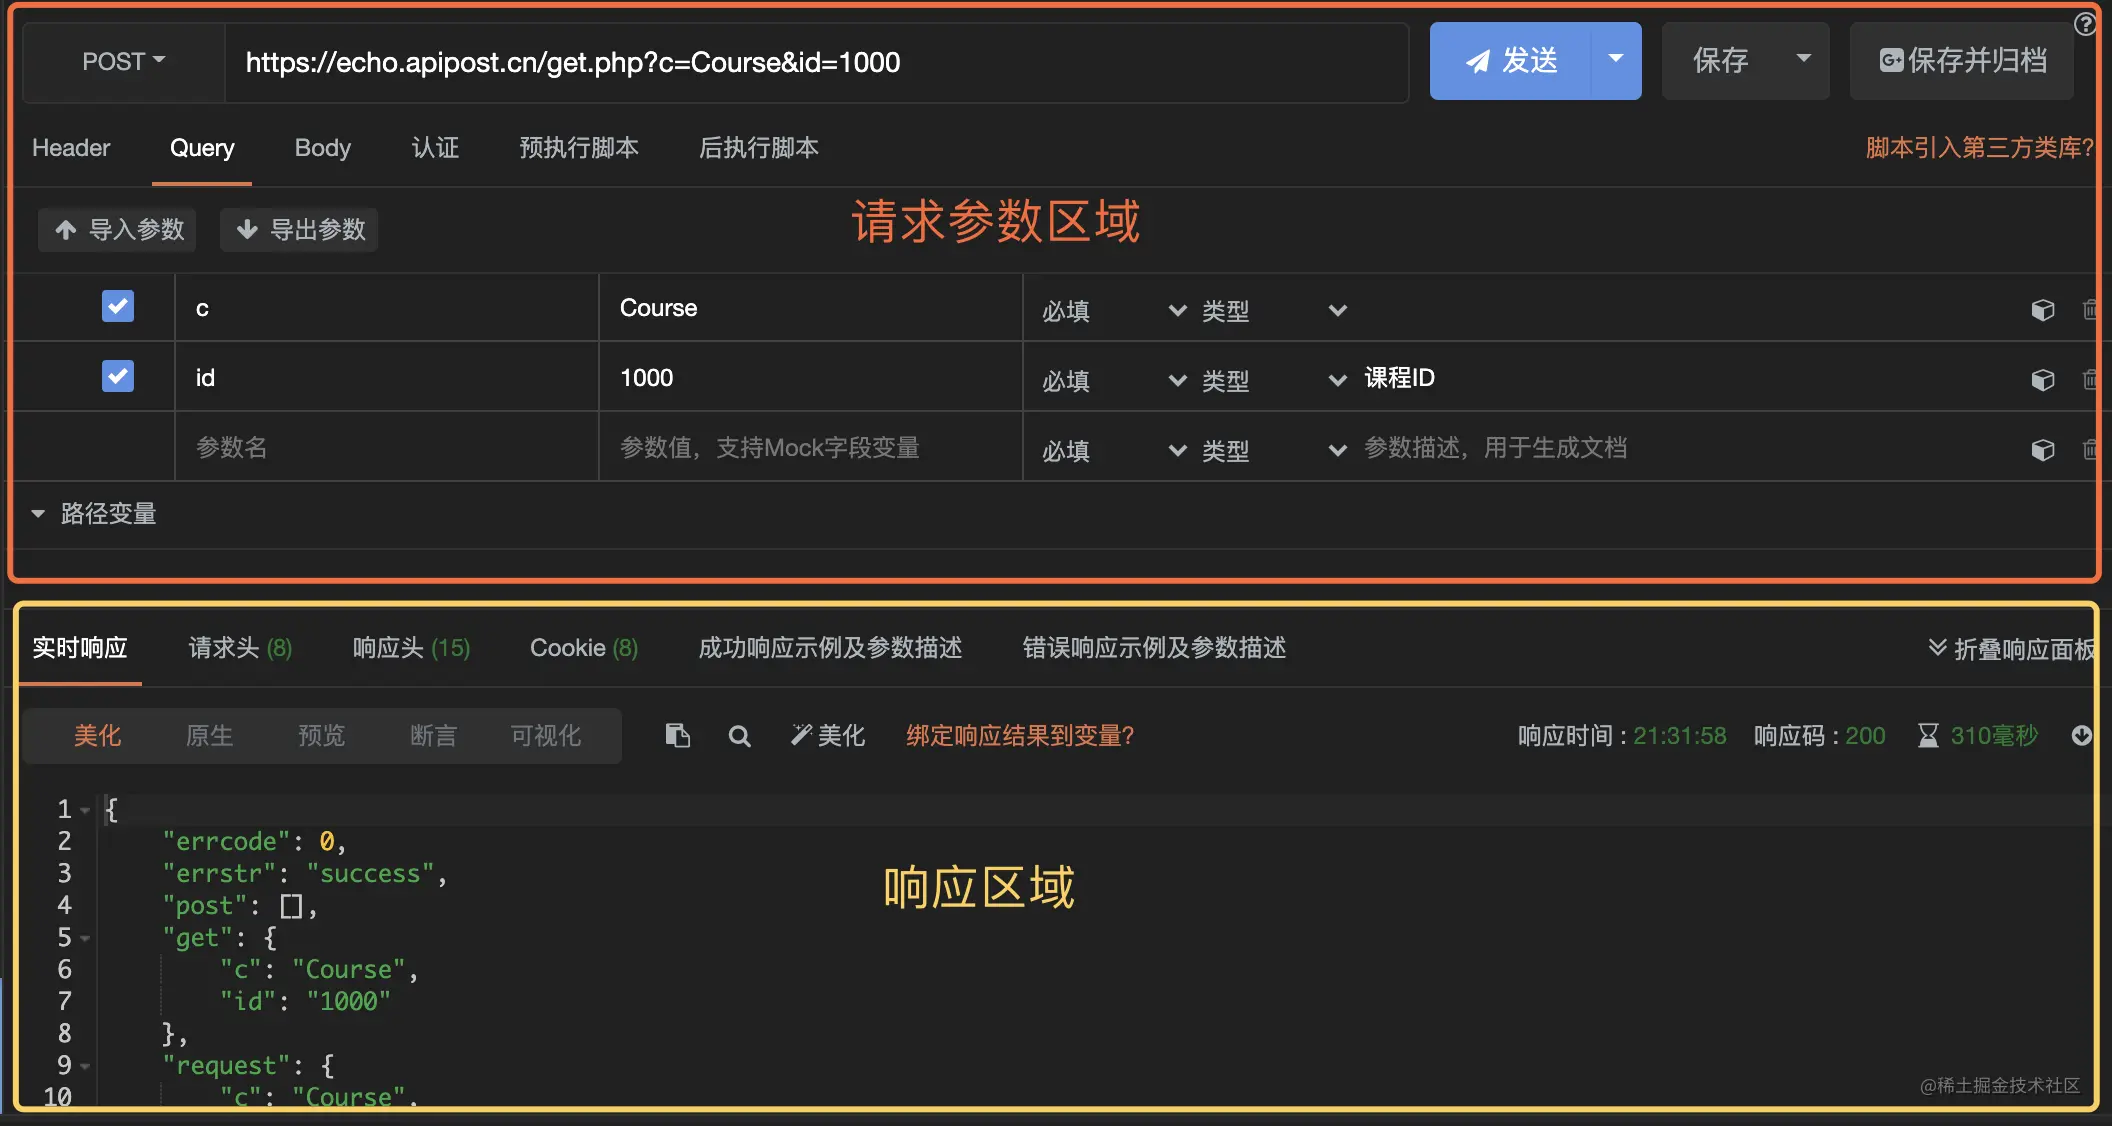Click the delete trash icon in id row
The height and width of the screenshot is (1126, 2112).
2089,380
